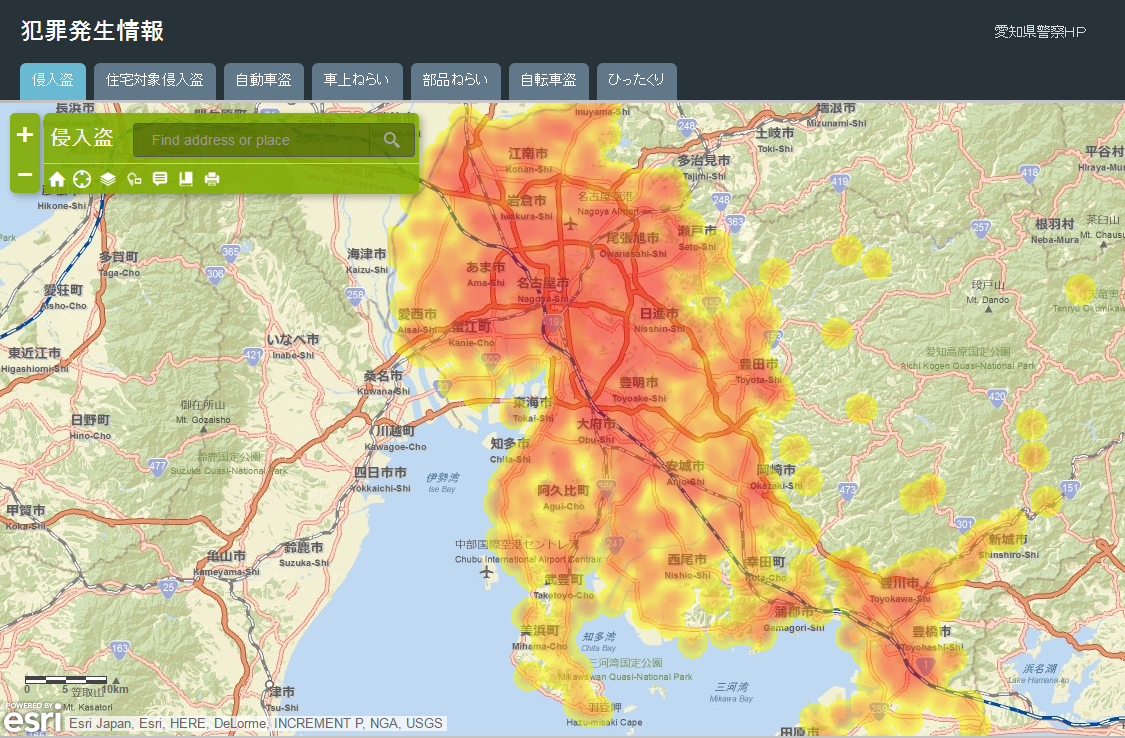Viewport: 1125px width, 738px height.
Task: Open the Details speech-bubble icon
Action: pyautogui.click(x=160, y=178)
